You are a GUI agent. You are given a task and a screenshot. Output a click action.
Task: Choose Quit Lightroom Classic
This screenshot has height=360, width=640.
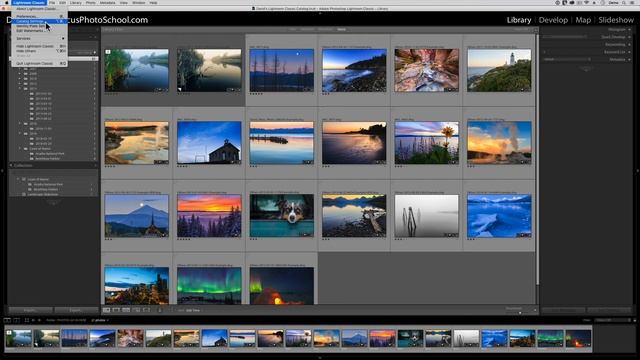(x=39, y=64)
